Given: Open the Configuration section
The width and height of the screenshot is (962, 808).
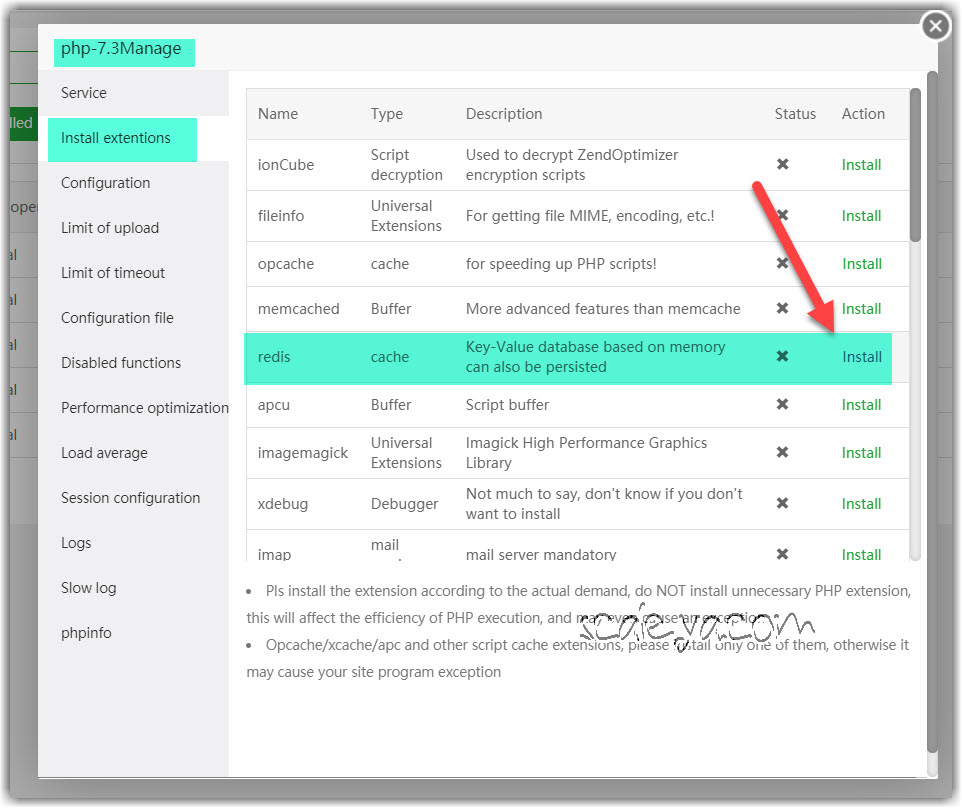Looking at the screenshot, I should (105, 183).
